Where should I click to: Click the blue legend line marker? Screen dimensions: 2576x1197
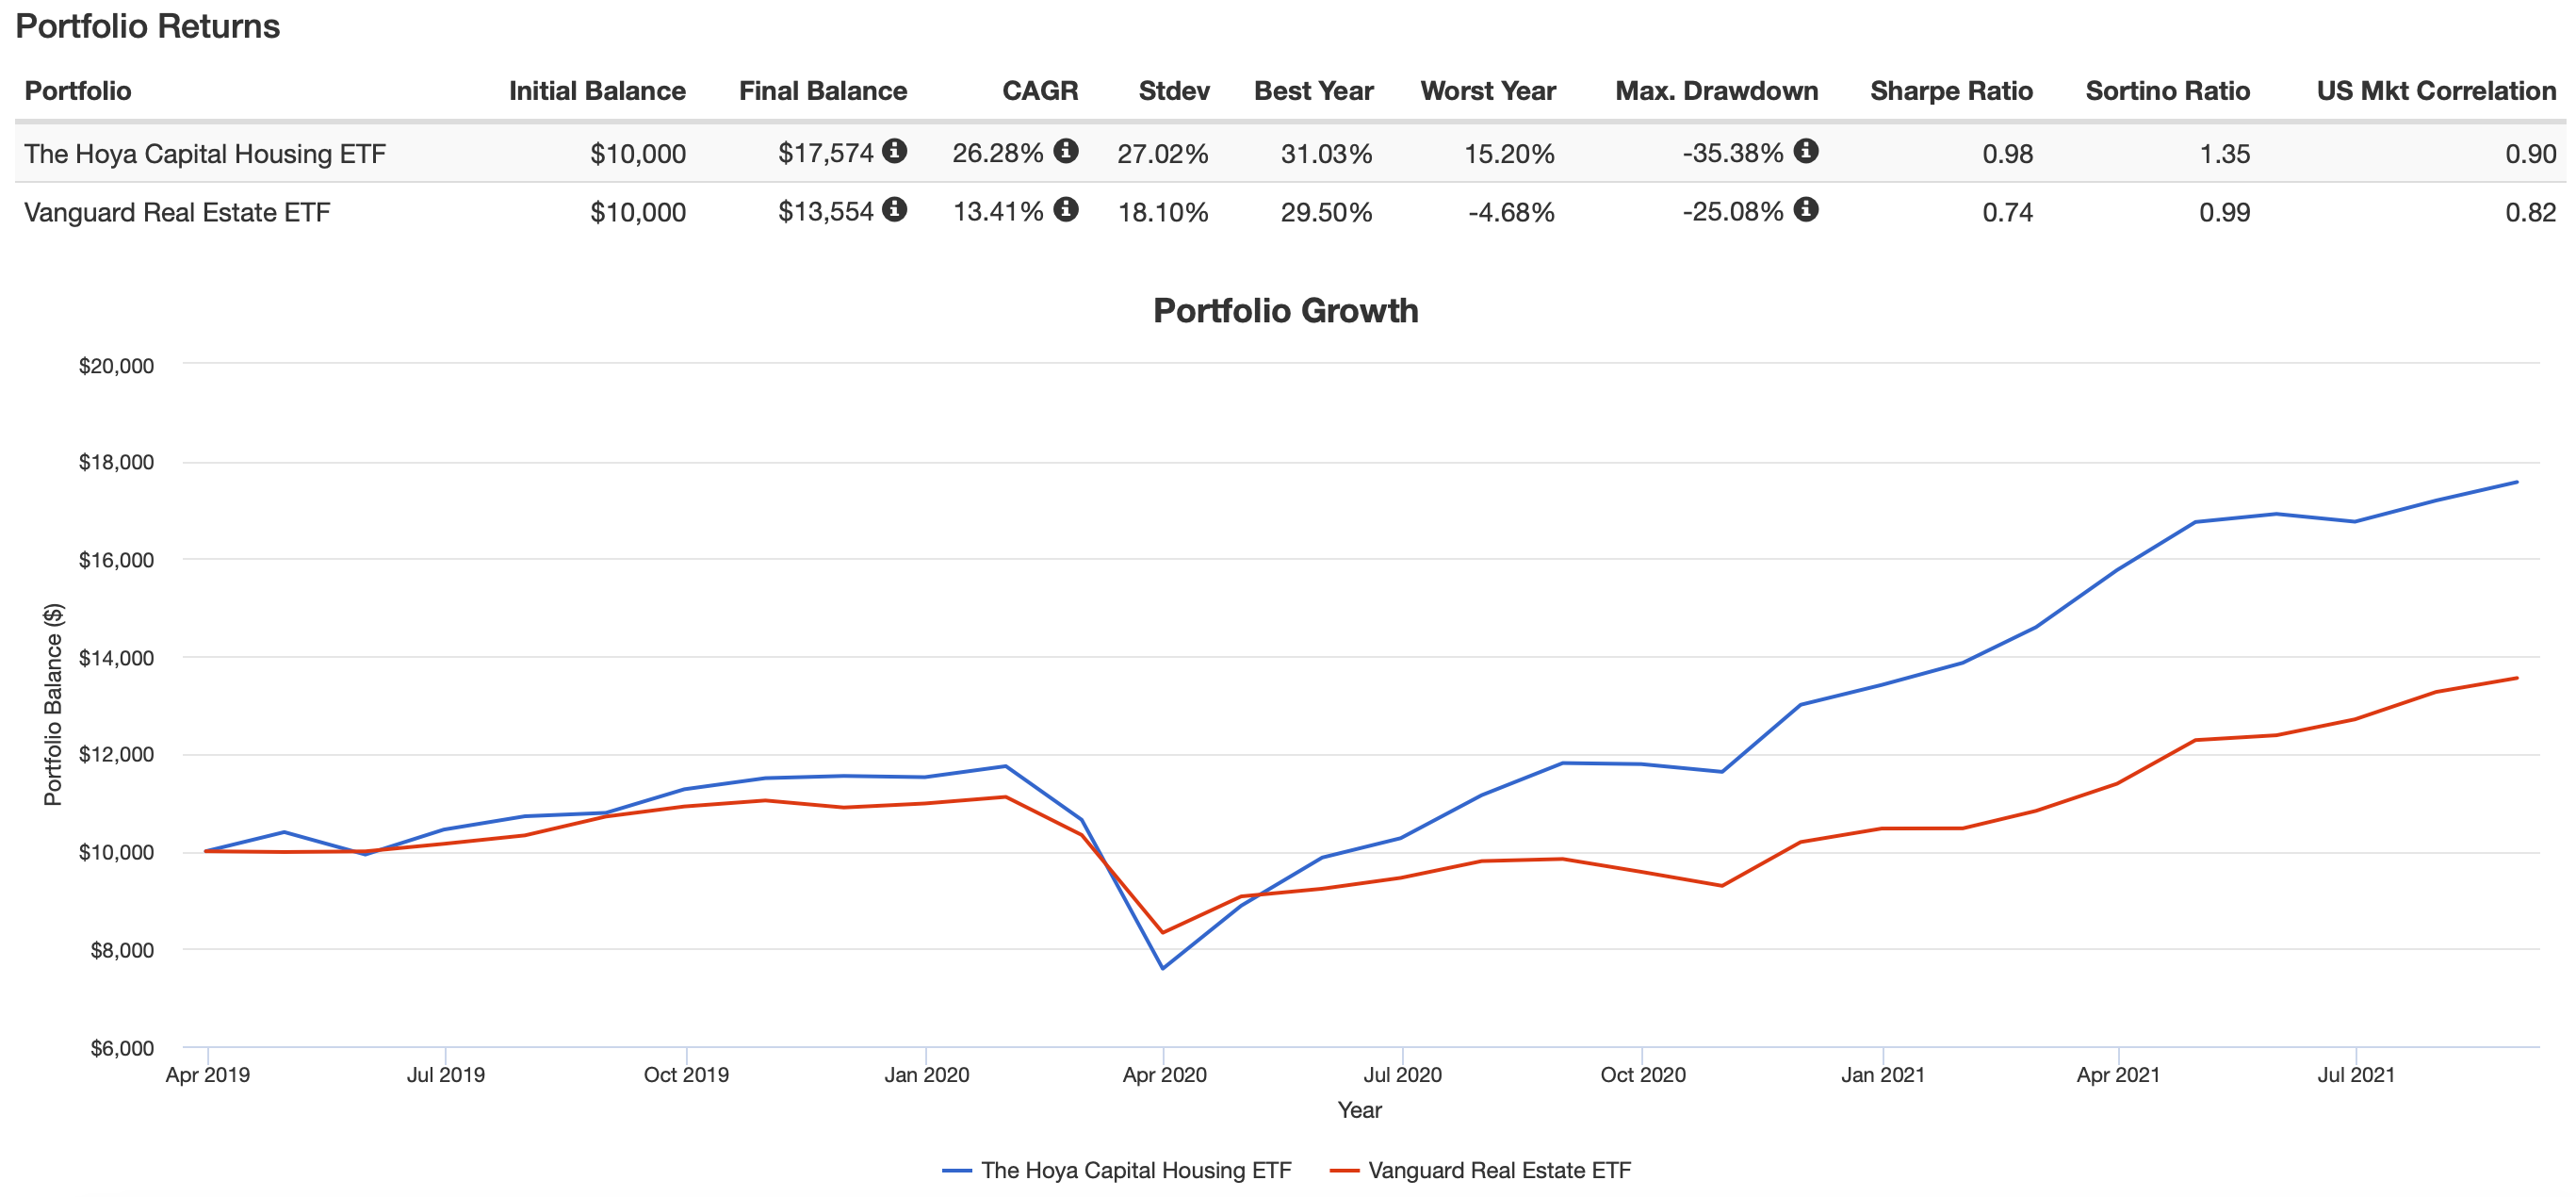point(957,1171)
